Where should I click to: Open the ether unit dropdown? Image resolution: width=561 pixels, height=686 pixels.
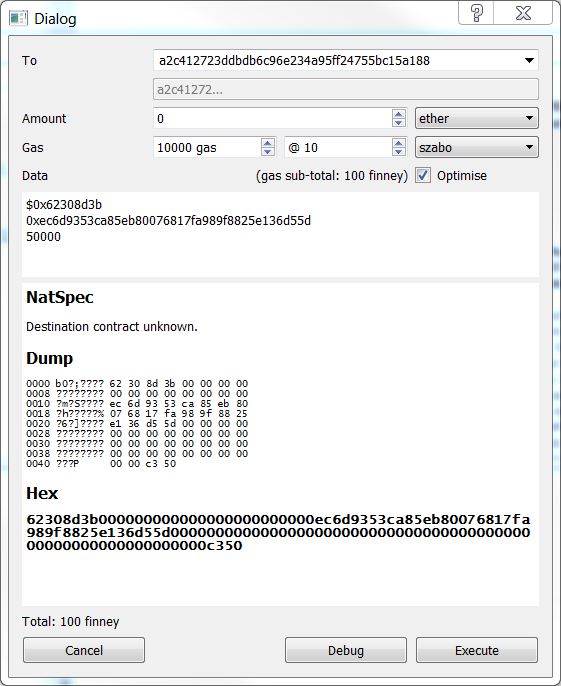pos(477,118)
